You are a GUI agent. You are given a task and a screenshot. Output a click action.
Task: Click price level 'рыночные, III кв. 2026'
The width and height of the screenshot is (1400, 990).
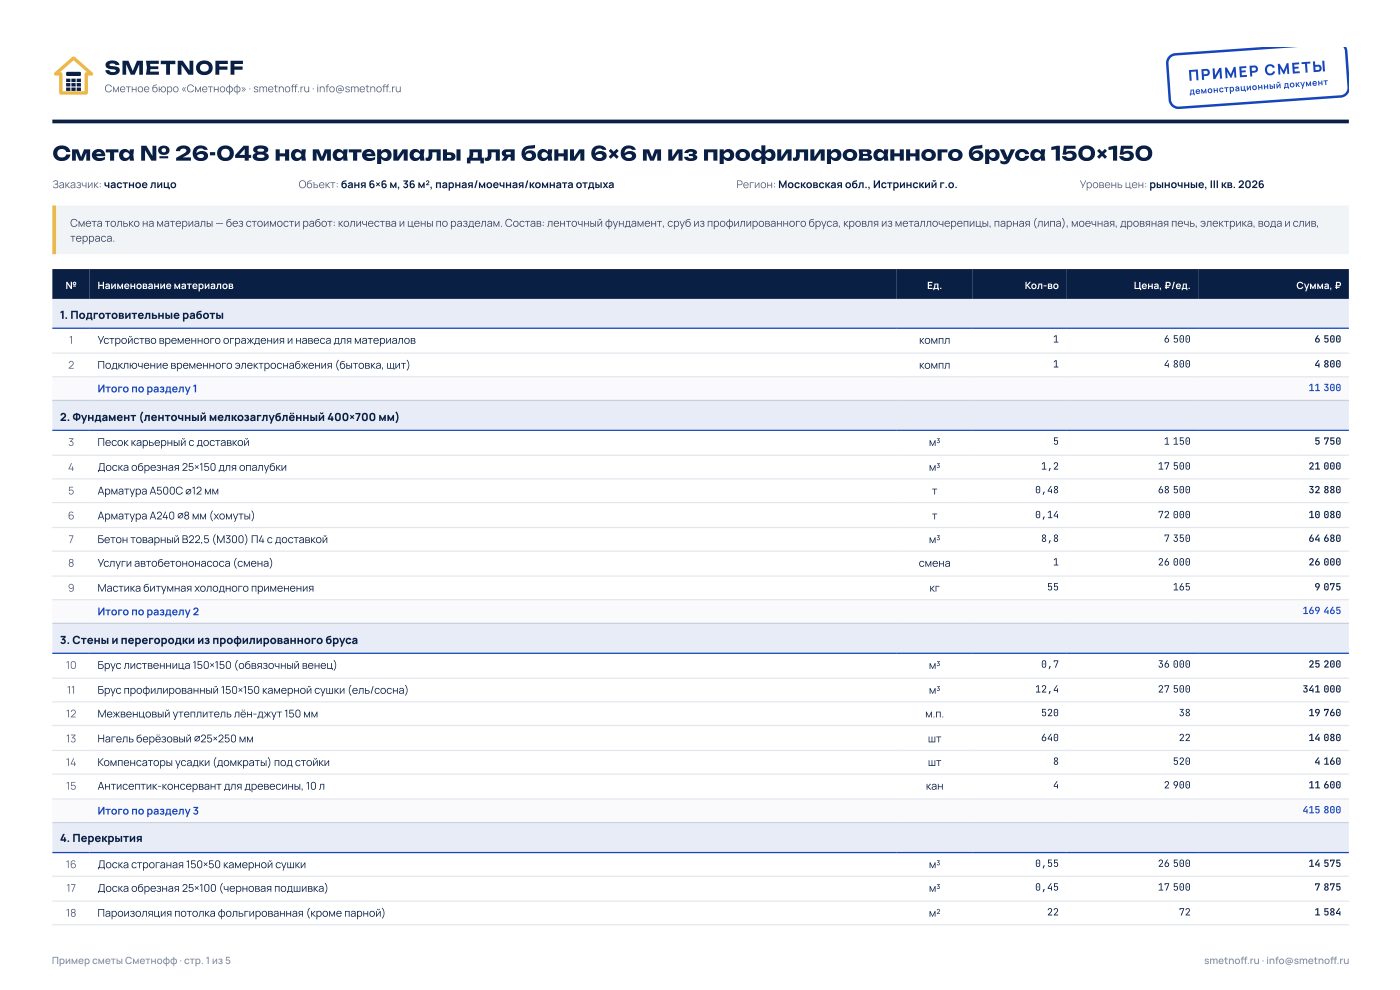point(1207,185)
